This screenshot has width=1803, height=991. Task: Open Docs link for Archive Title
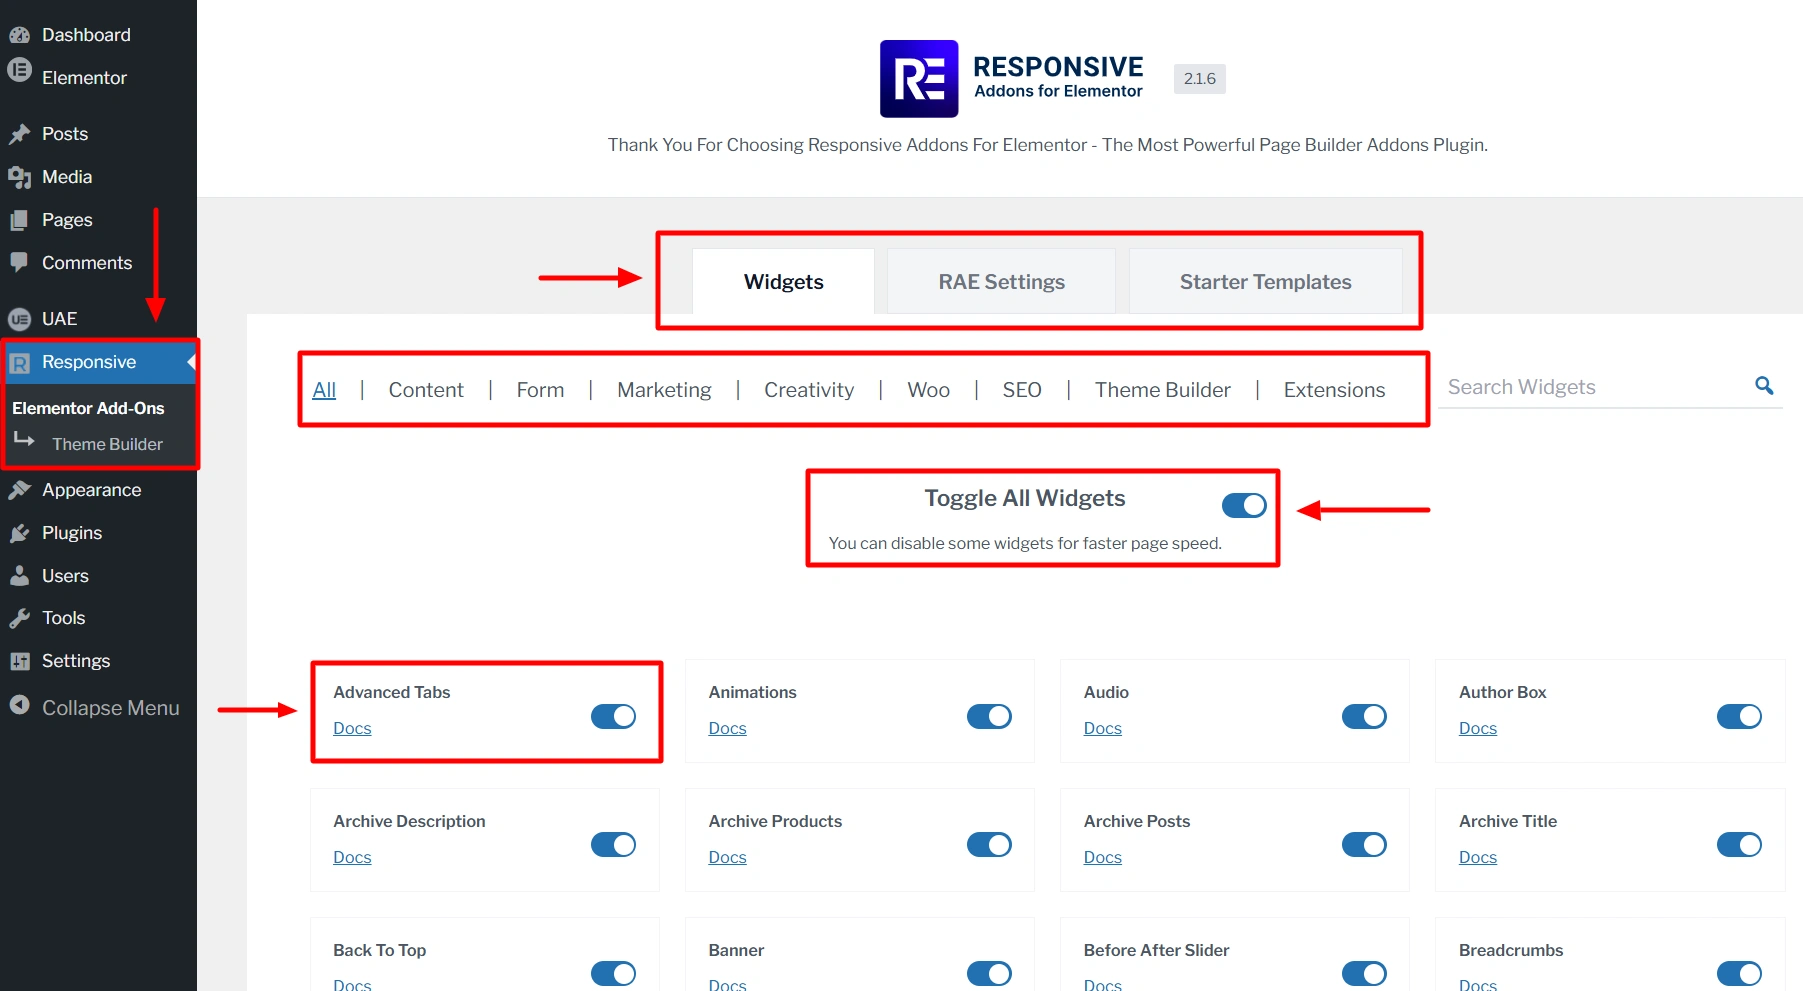(1477, 857)
